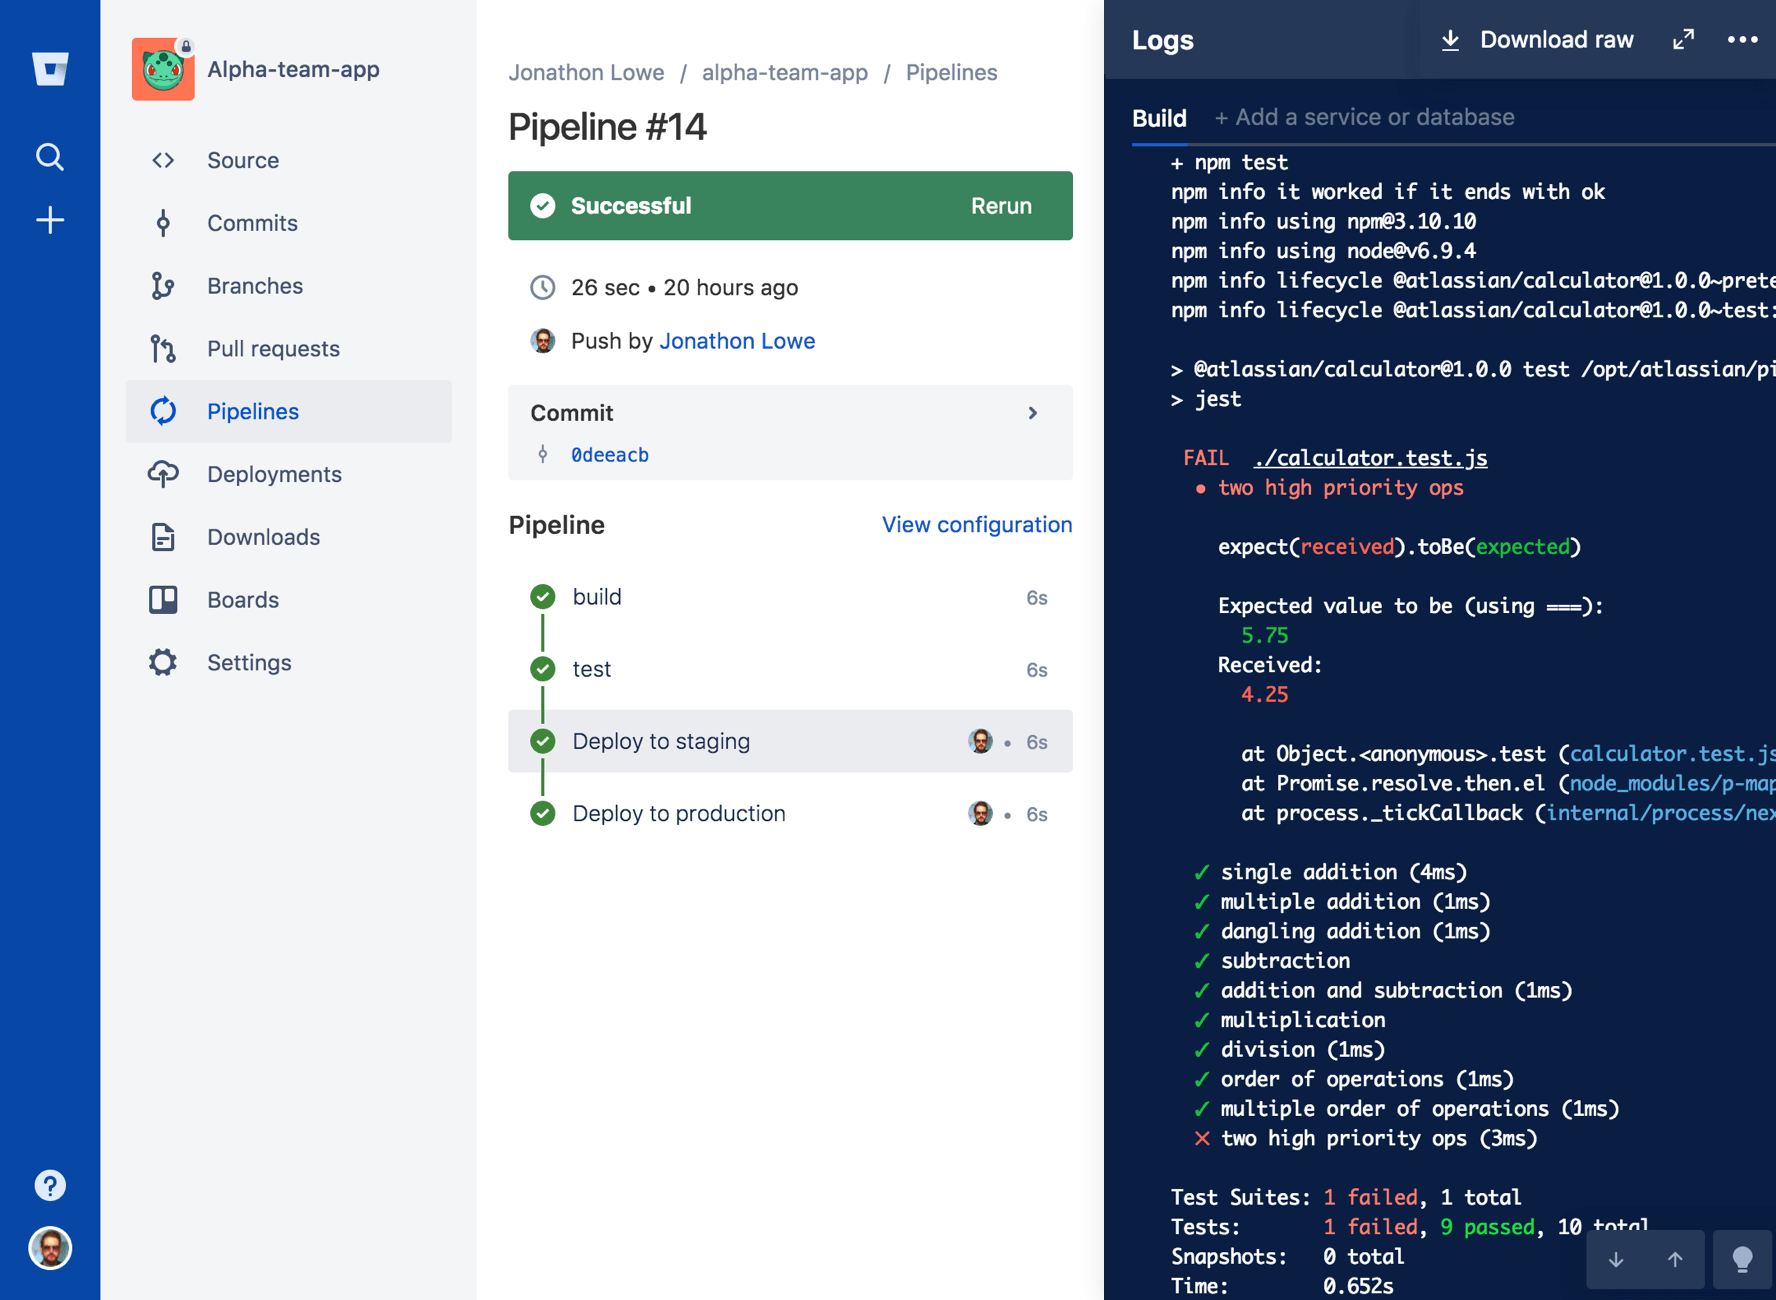1776x1300 pixels.
Task: Click the lightbulb feedback icon
Action: tap(1742, 1260)
